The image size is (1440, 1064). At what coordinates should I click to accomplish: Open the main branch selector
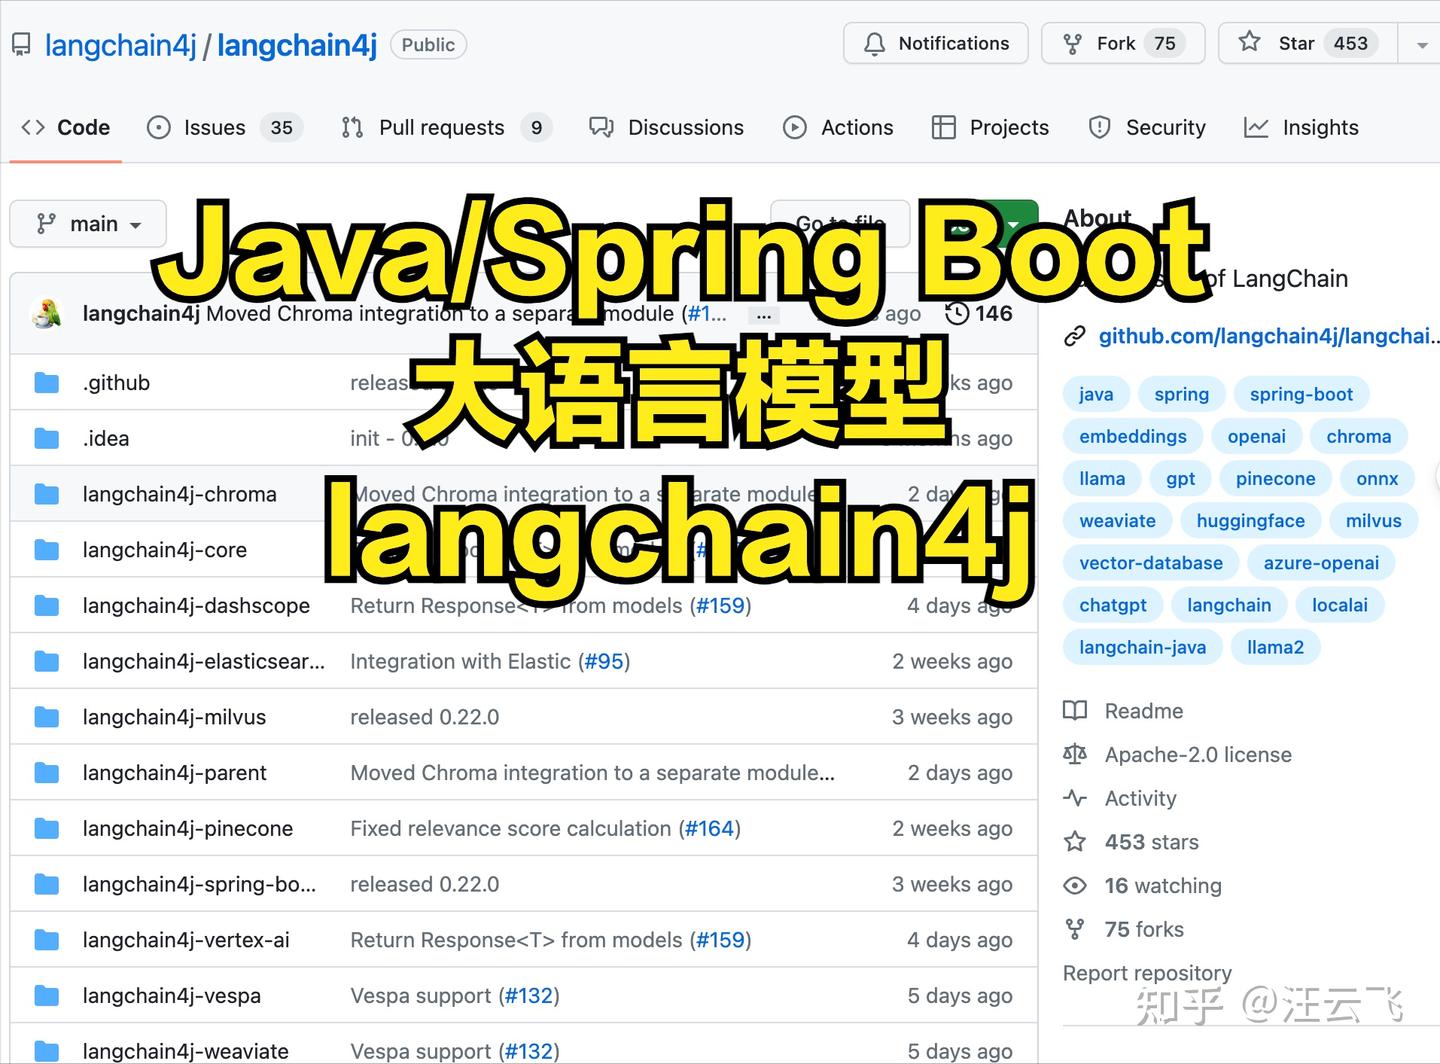point(87,223)
